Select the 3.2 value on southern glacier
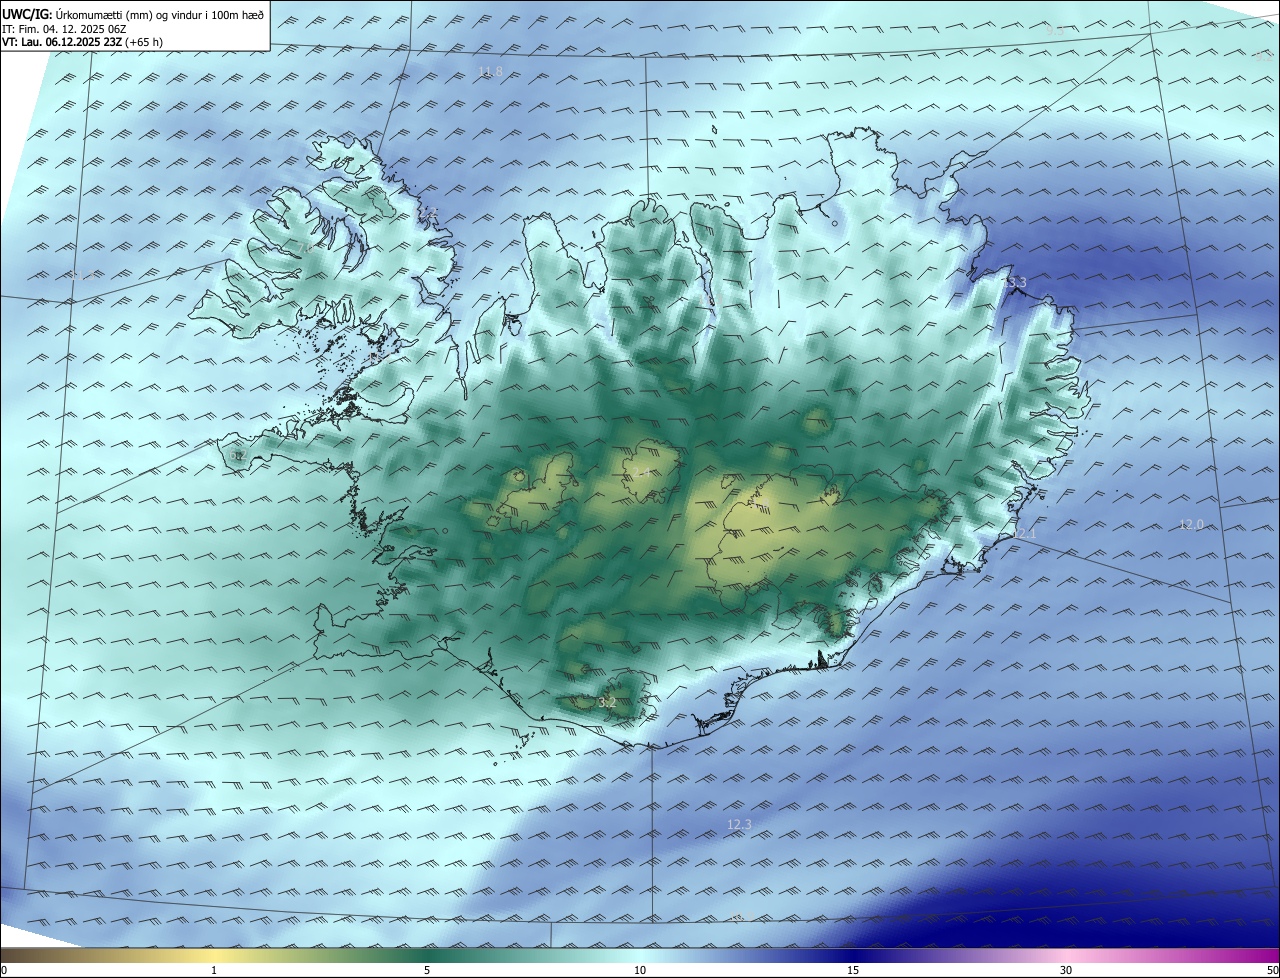 607,703
